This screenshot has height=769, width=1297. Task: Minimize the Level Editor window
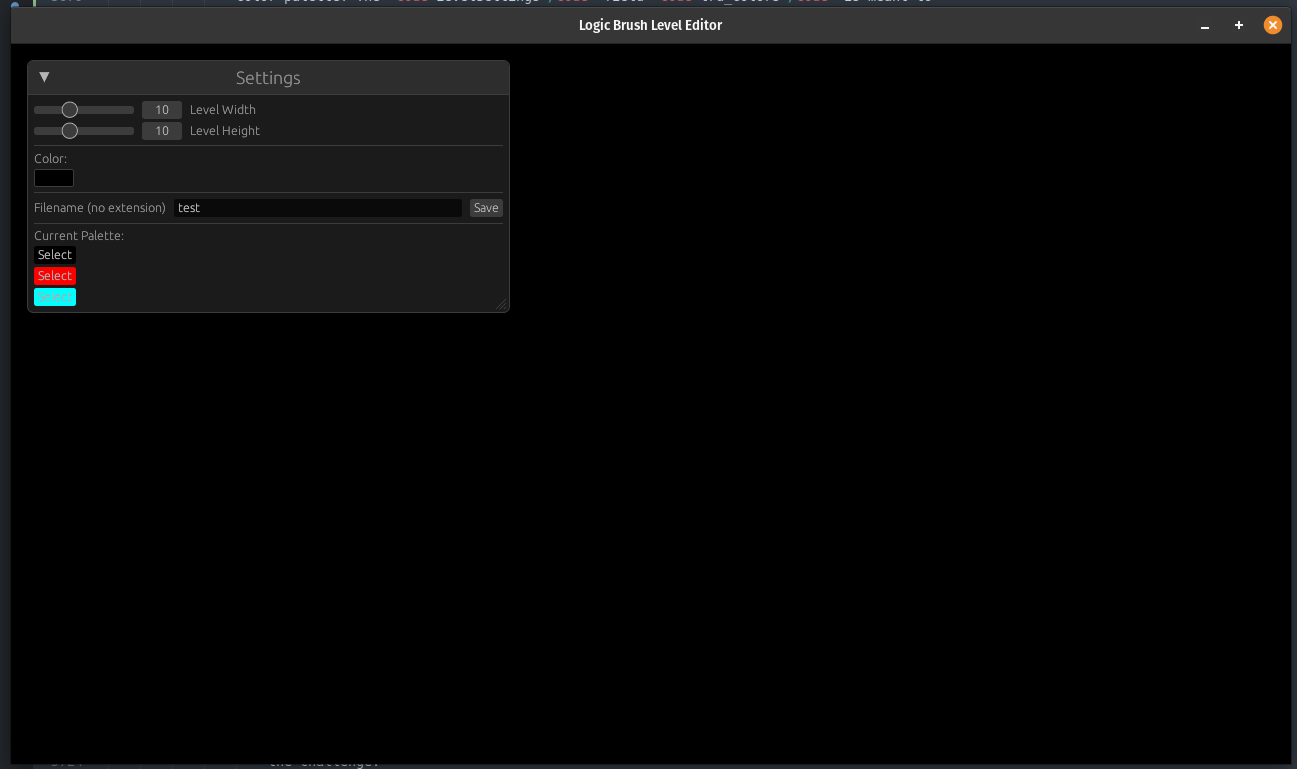(x=1205, y=26)
